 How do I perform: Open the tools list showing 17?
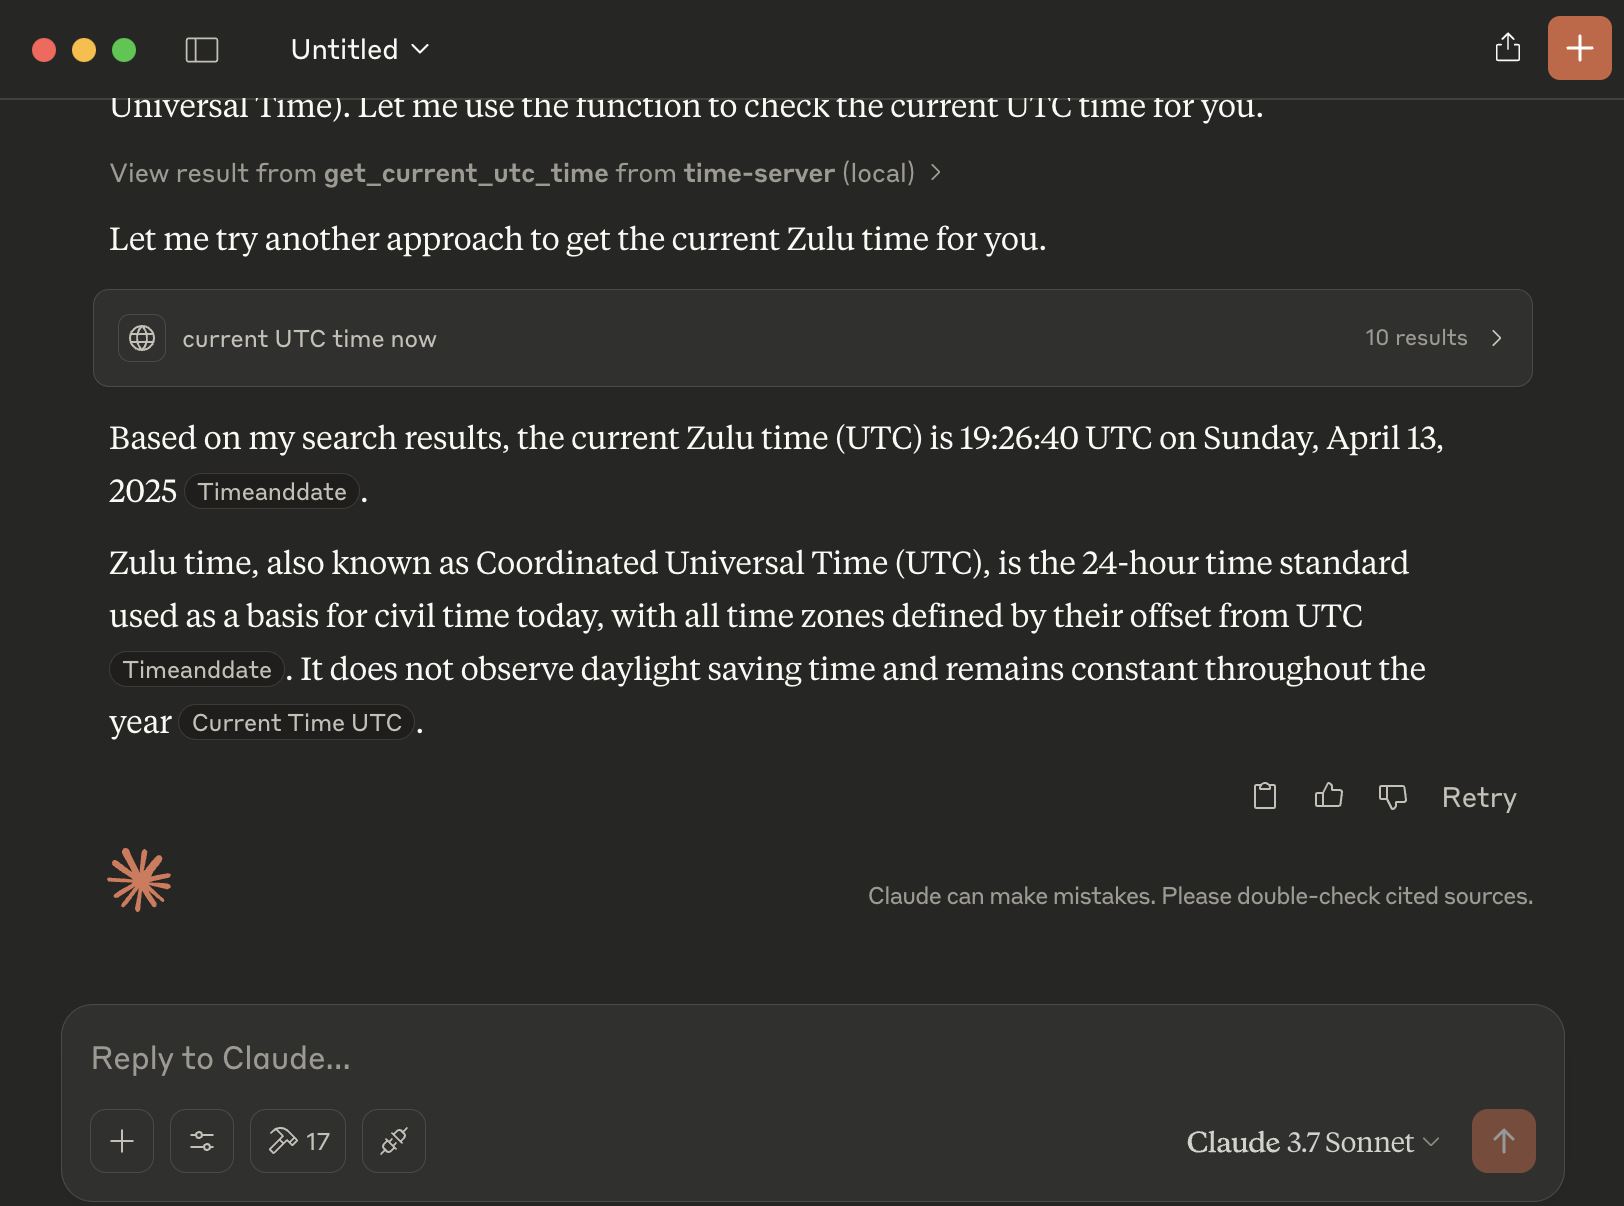point(298,1141)
